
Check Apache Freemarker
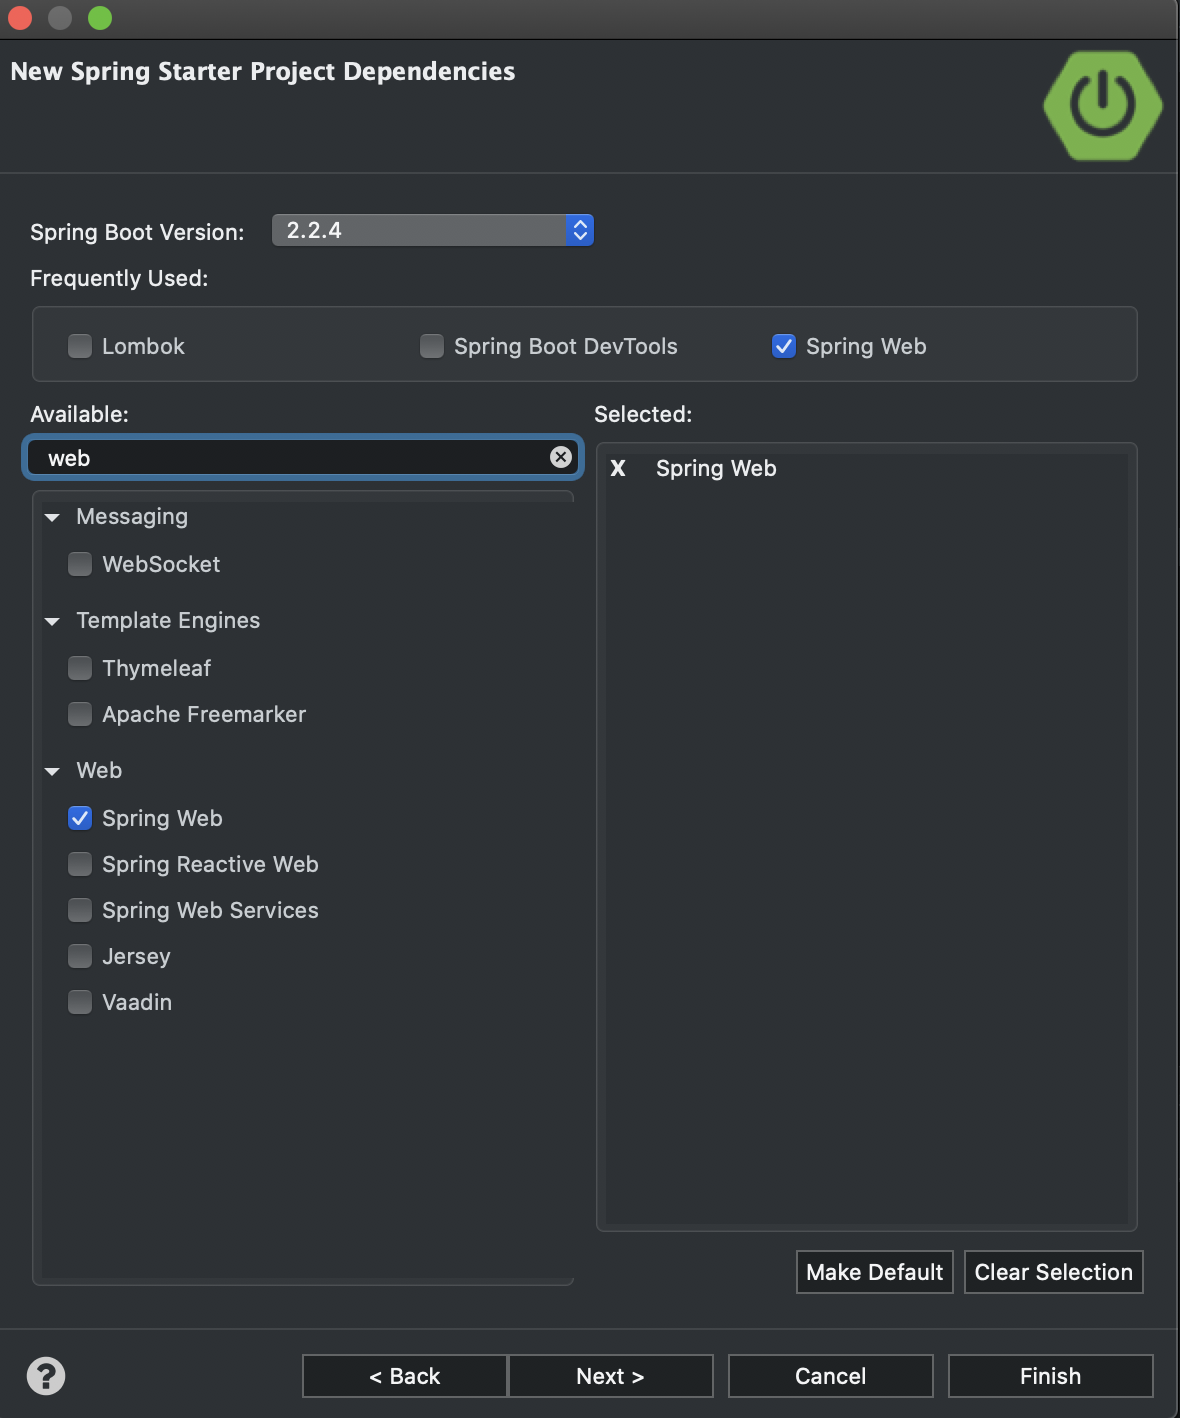80,714
